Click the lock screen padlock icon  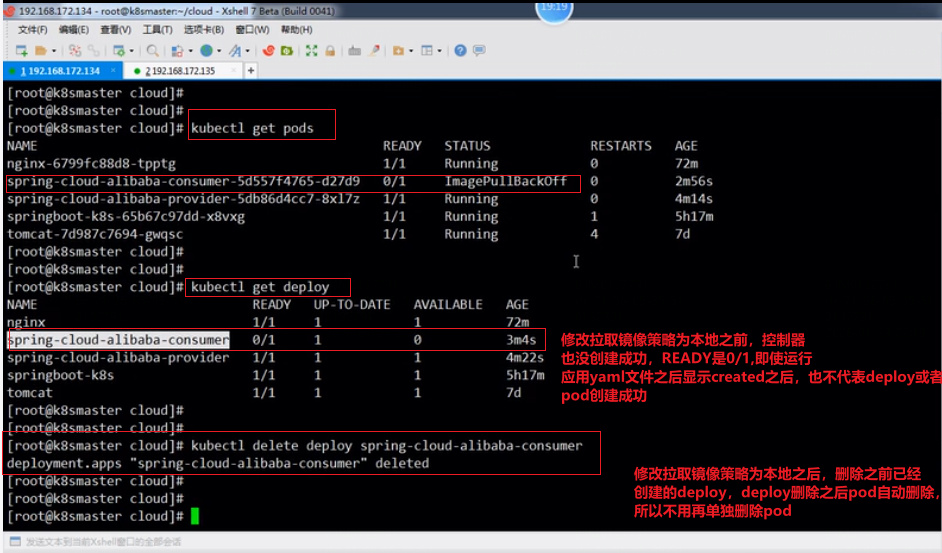(x=330, y=50)
